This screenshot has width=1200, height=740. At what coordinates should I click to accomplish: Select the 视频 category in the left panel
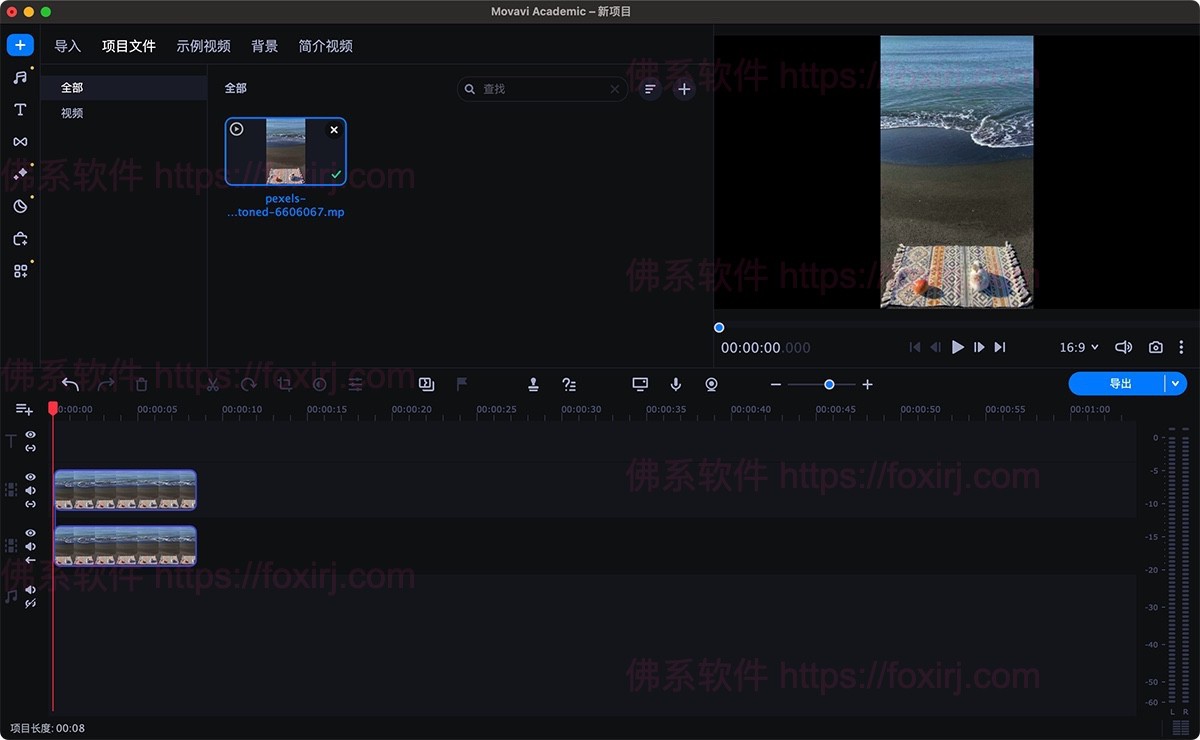(x=70, y=112)
